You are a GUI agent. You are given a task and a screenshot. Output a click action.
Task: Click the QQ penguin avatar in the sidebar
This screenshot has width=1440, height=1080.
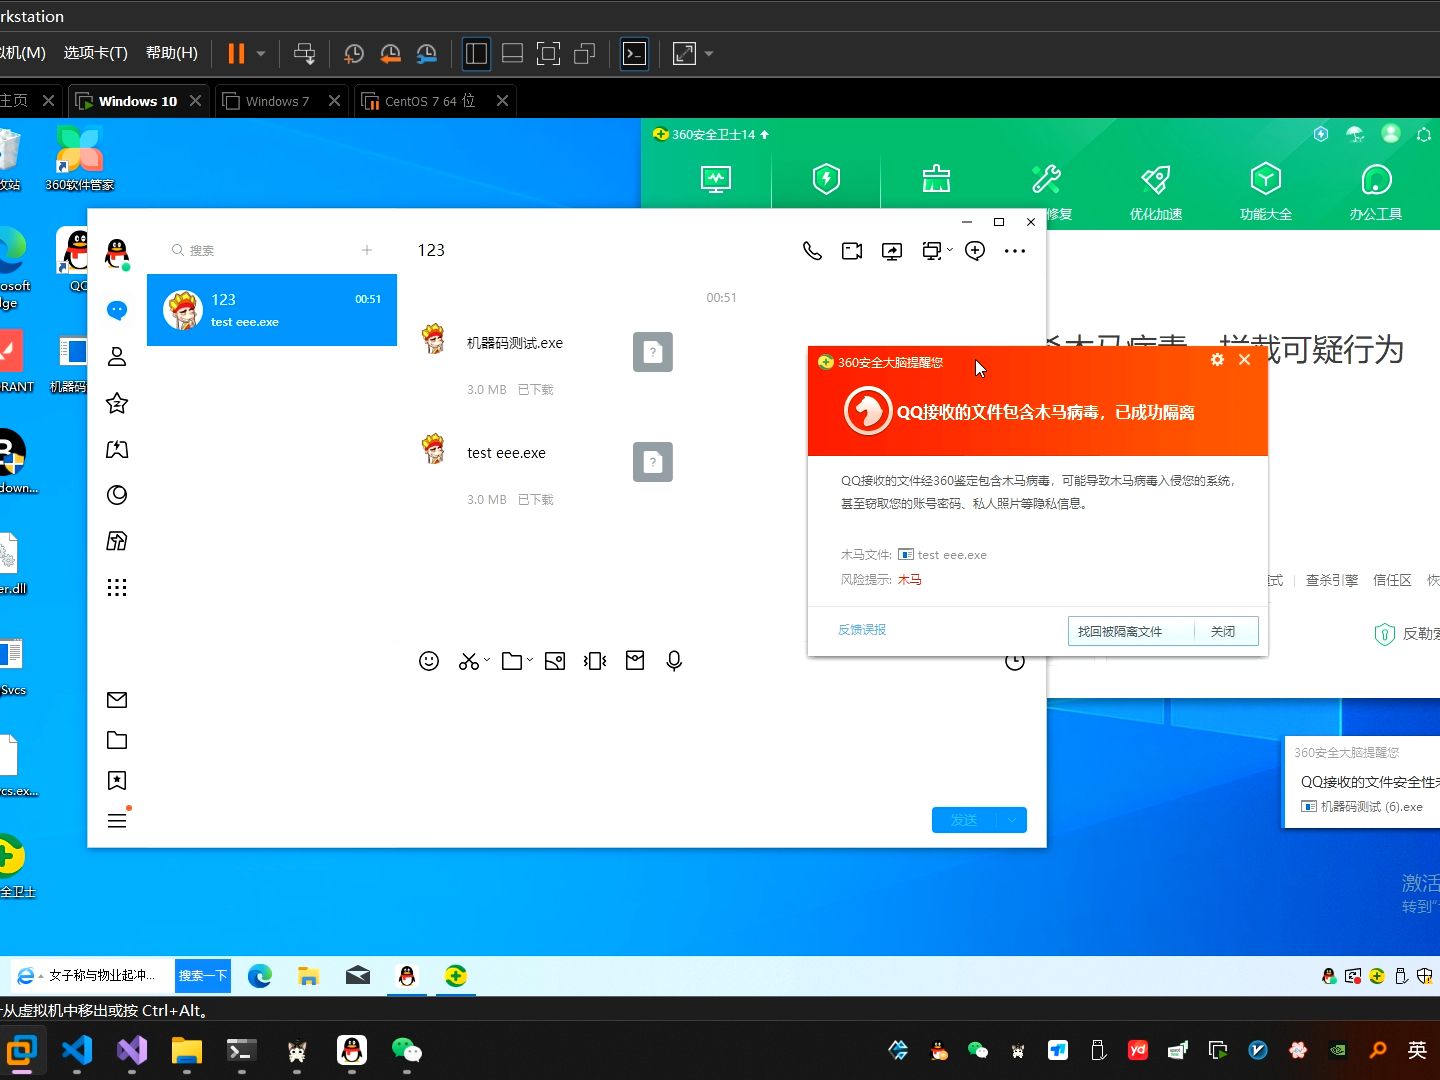pos(117,254)
